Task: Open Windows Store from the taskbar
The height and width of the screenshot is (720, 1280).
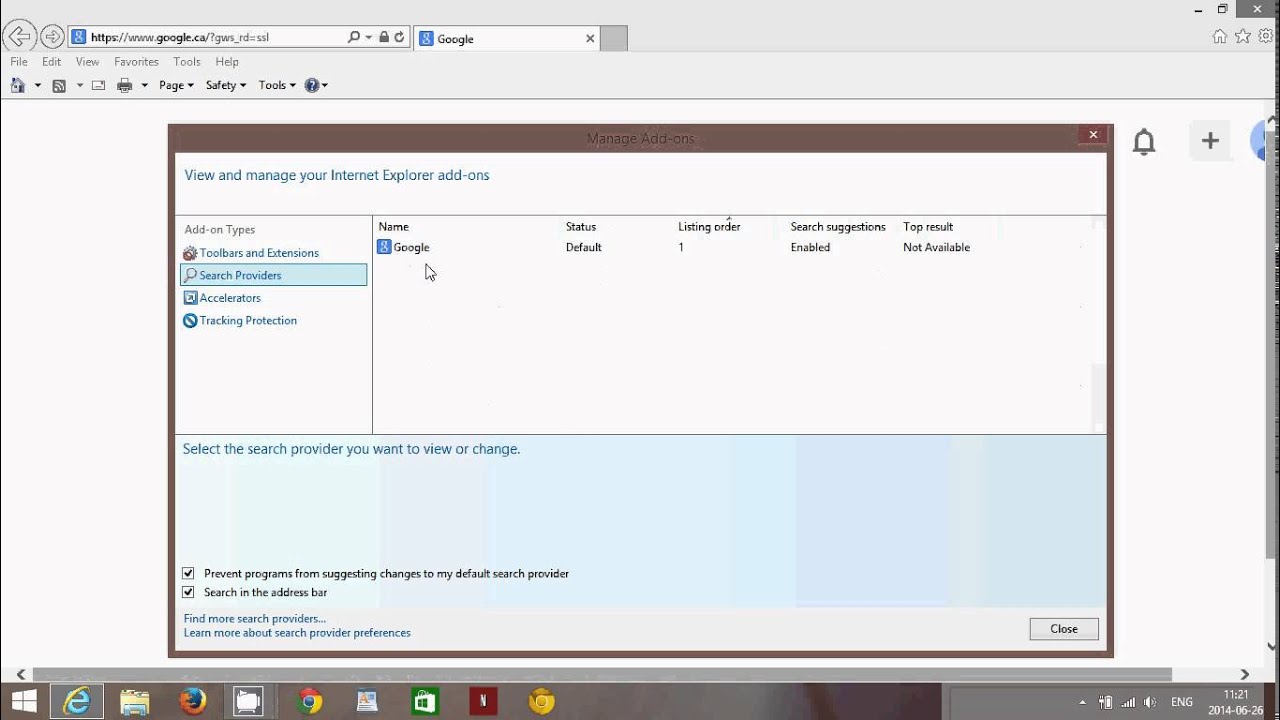Action: point(425,701)
